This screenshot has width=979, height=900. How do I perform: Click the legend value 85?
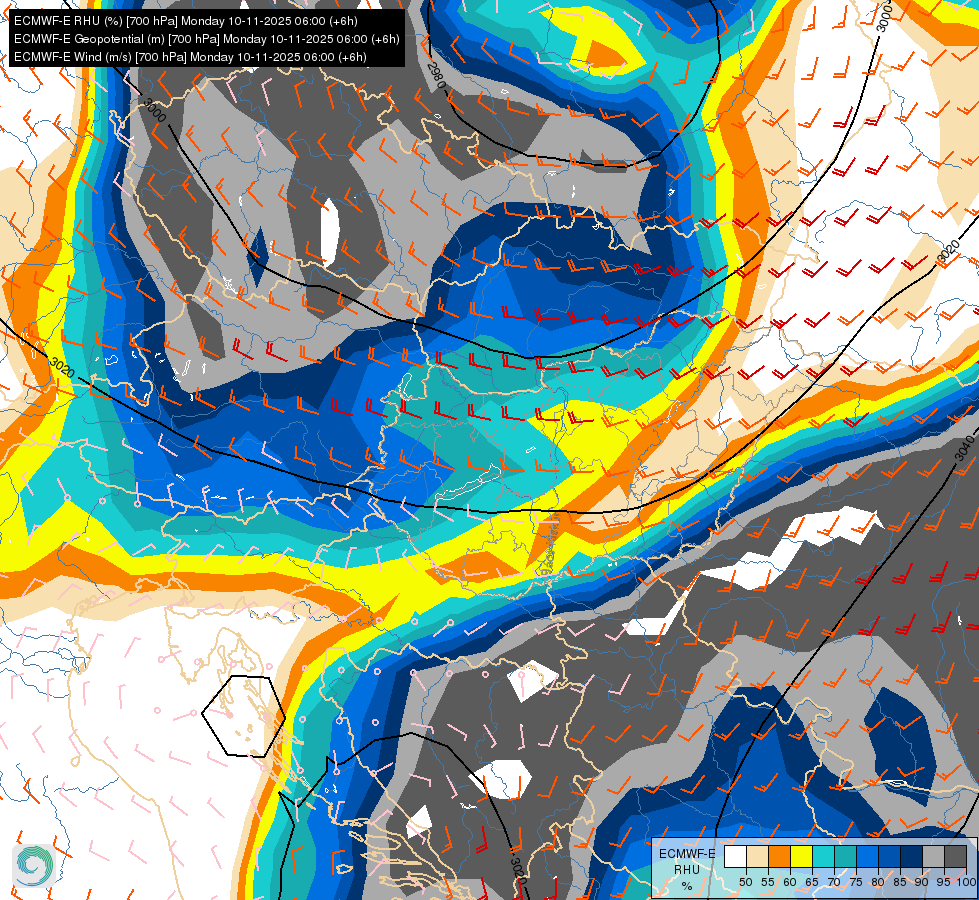(900, 882)
